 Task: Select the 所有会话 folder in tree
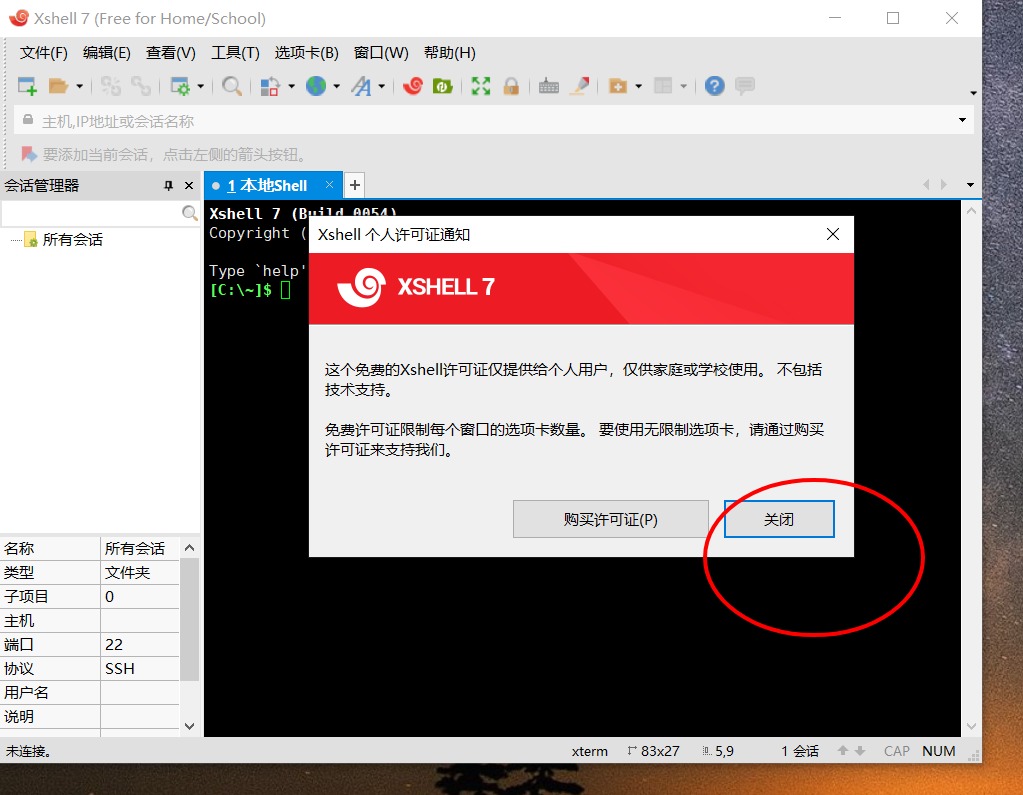[x=72, y=240]
